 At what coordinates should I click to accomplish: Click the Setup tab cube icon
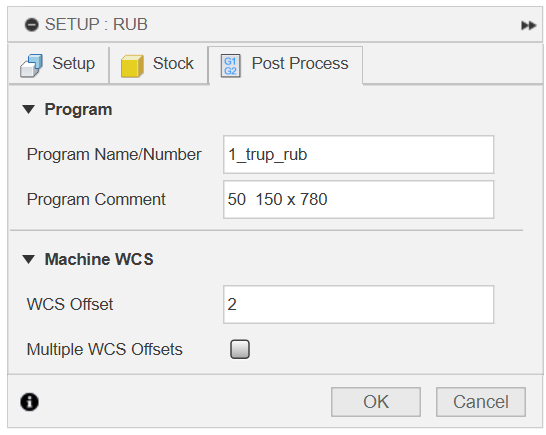(x=31, y=65)
